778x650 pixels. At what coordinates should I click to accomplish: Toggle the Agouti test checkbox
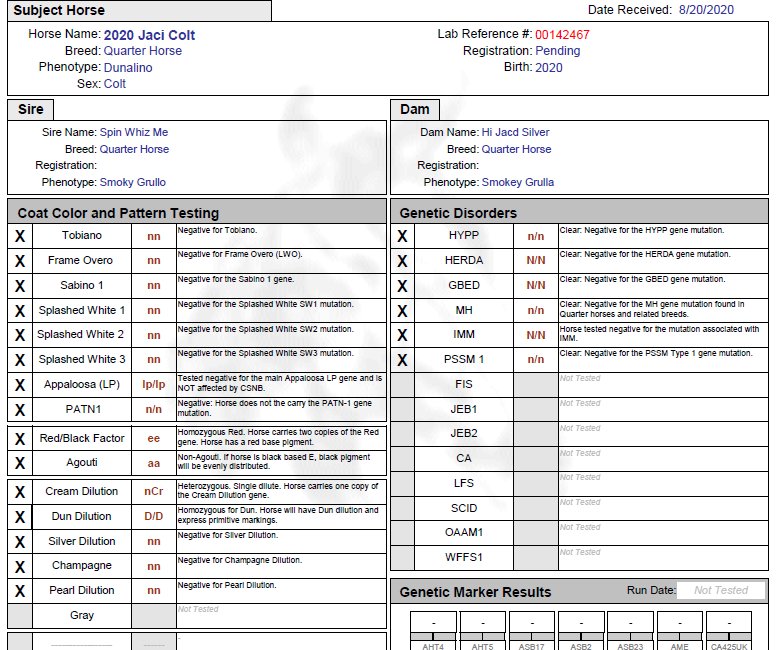point(20,463)
